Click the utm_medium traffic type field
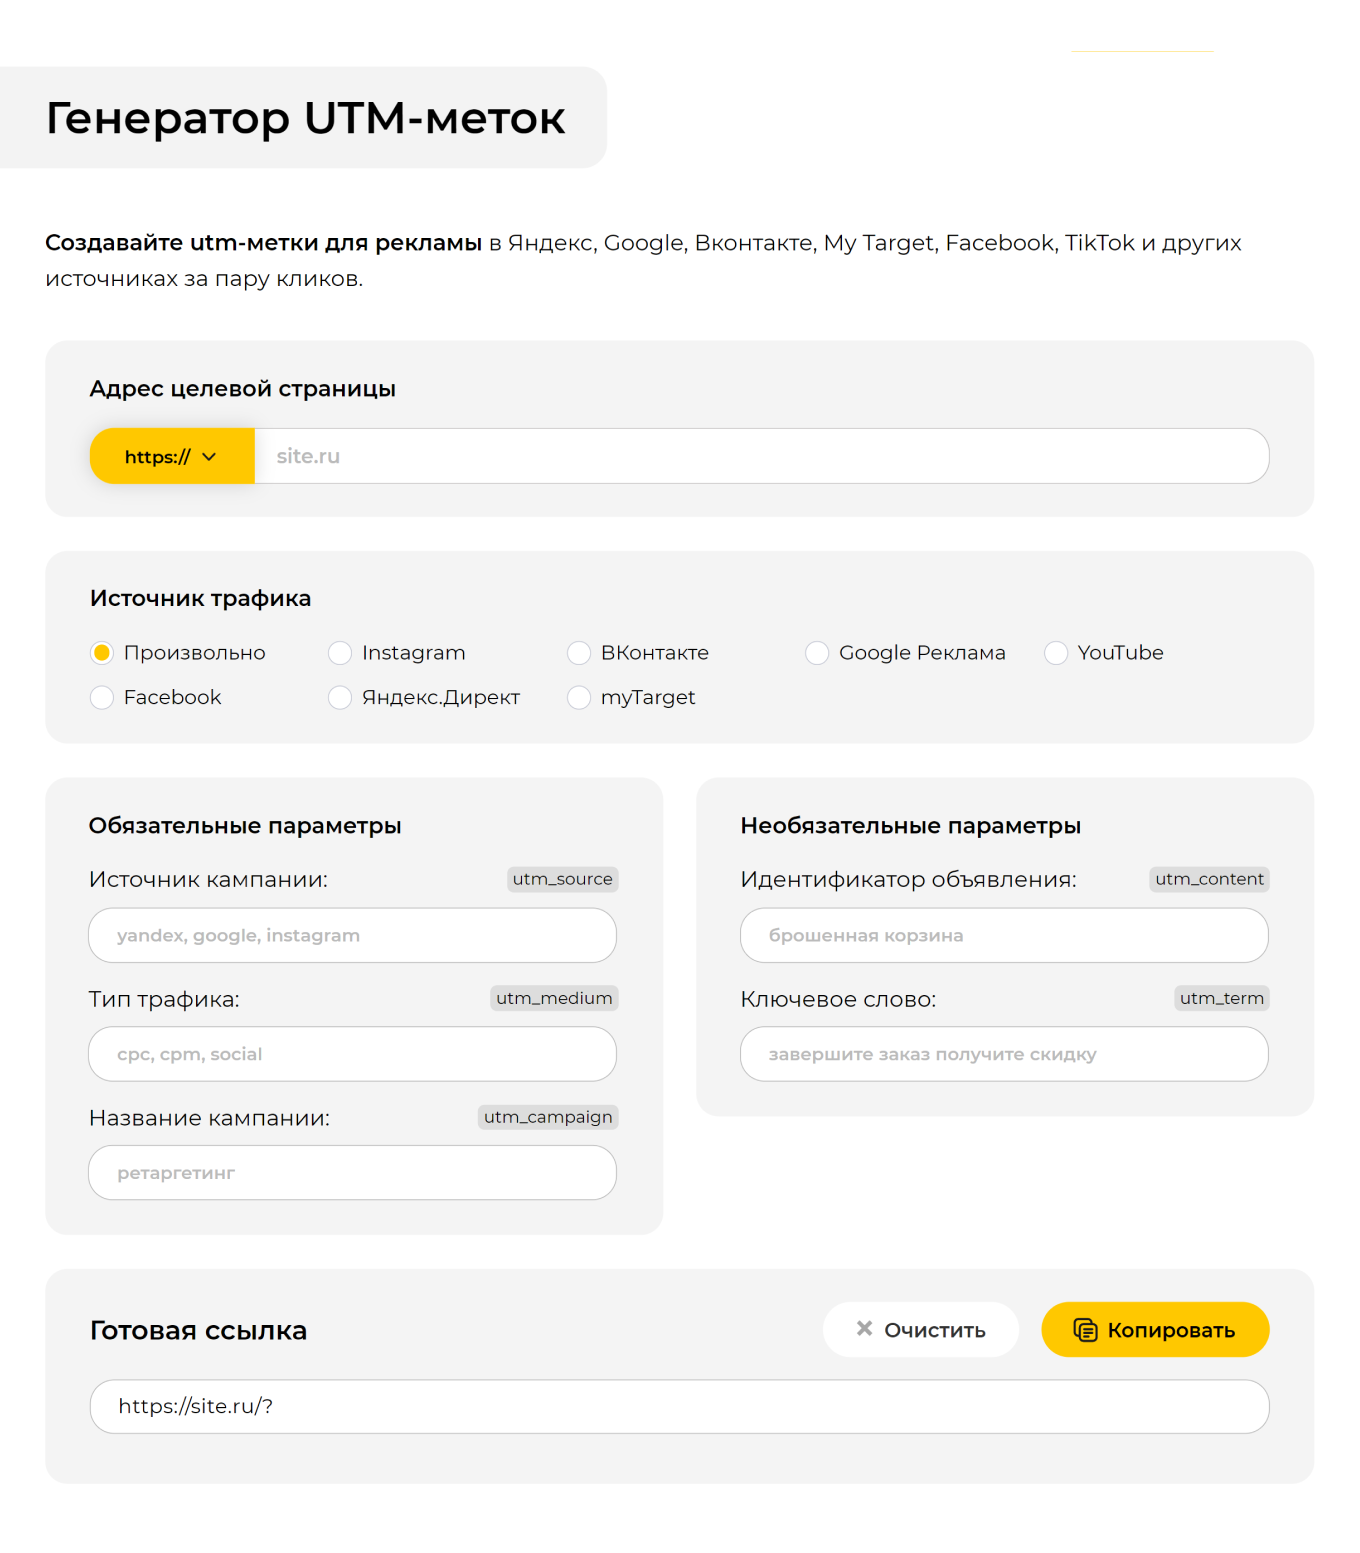Viewport: 1360px width, 1553px height. click(x=352, y=1054)
